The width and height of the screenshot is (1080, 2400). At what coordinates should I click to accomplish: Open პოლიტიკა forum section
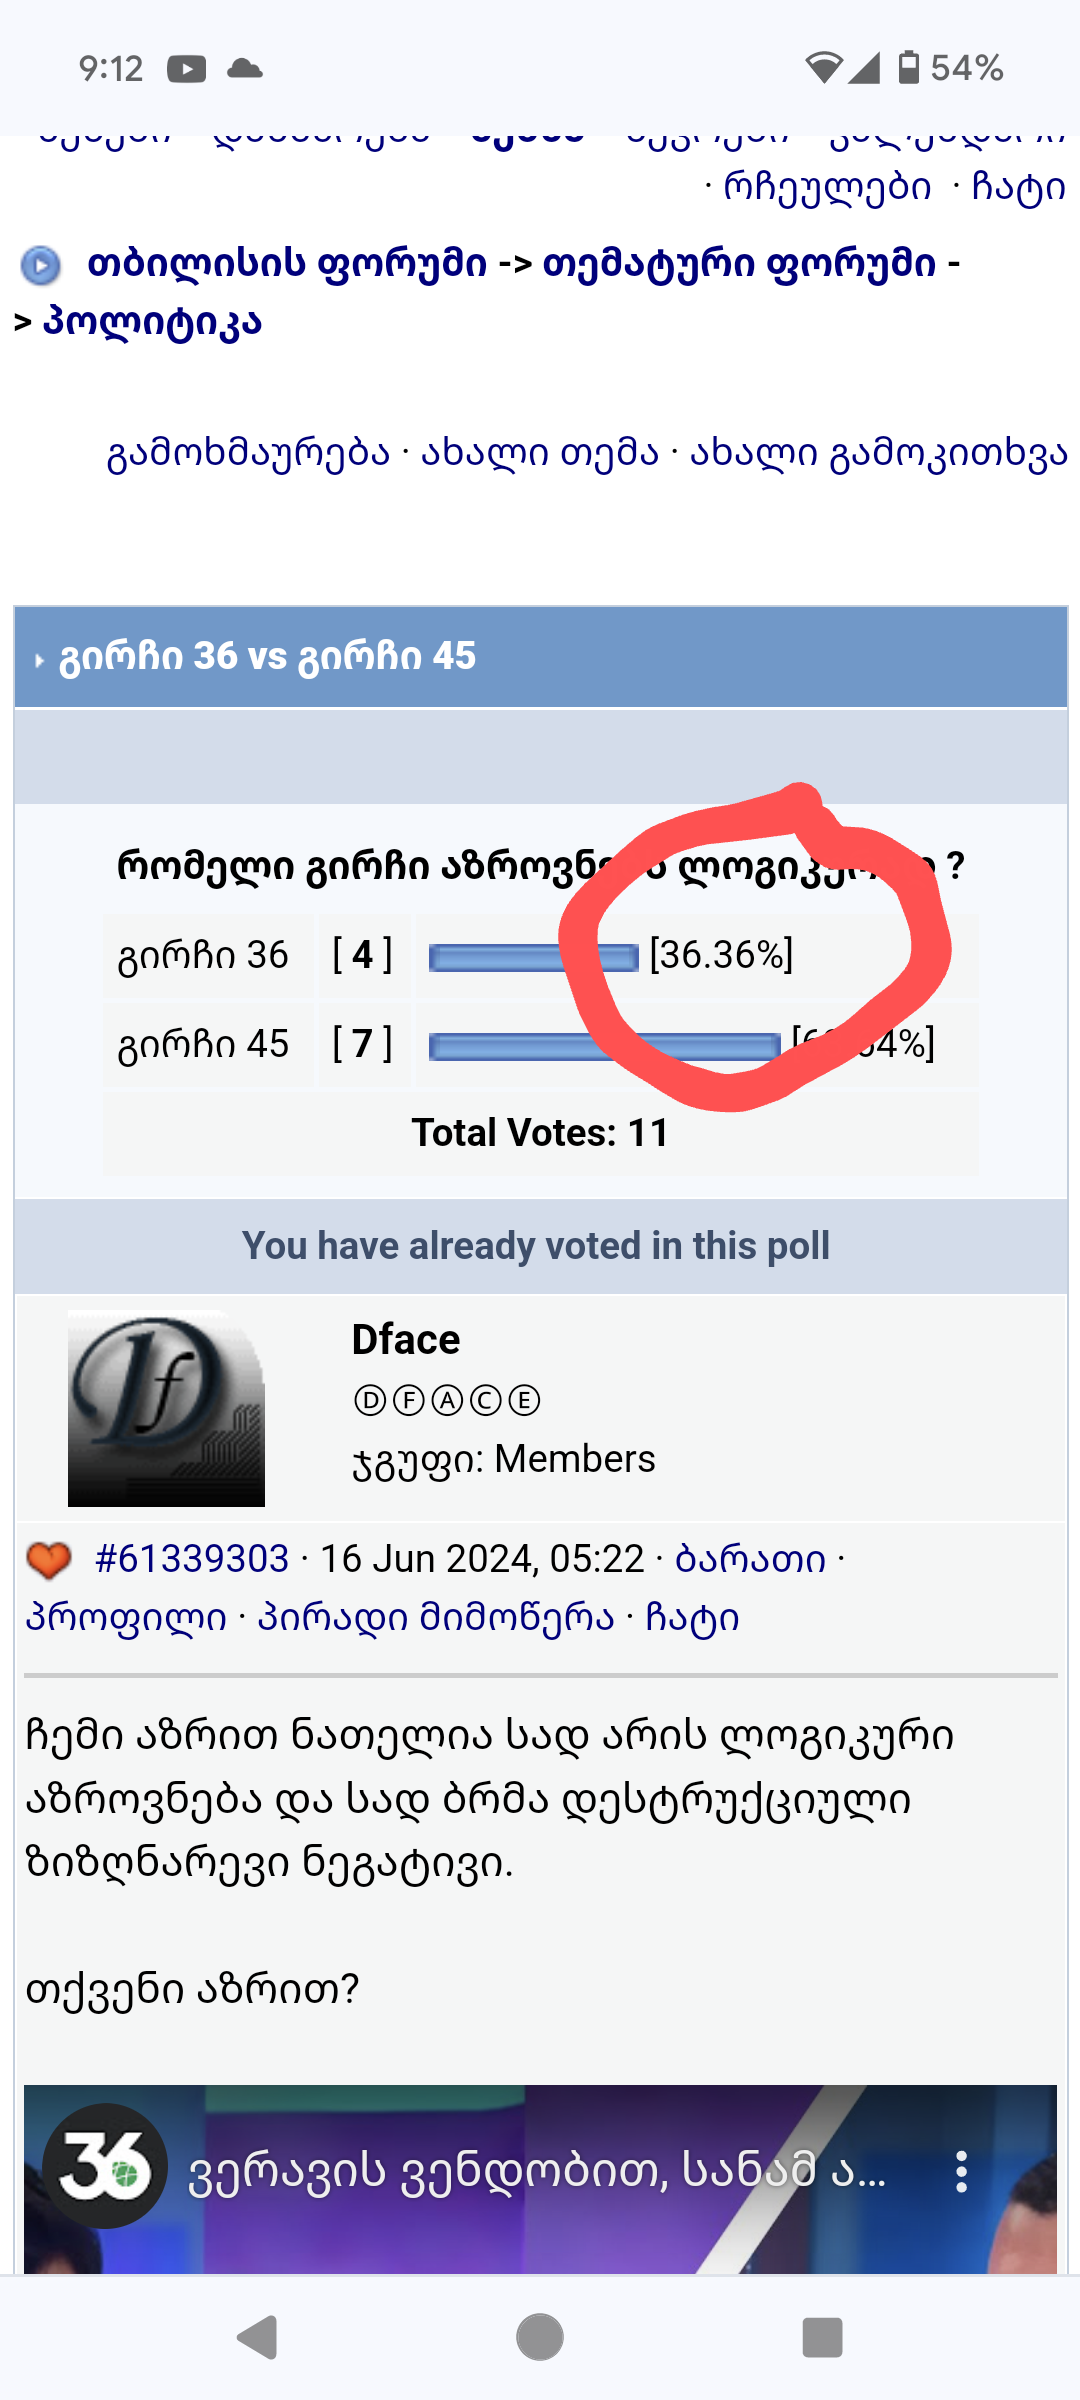pos(152,322)
